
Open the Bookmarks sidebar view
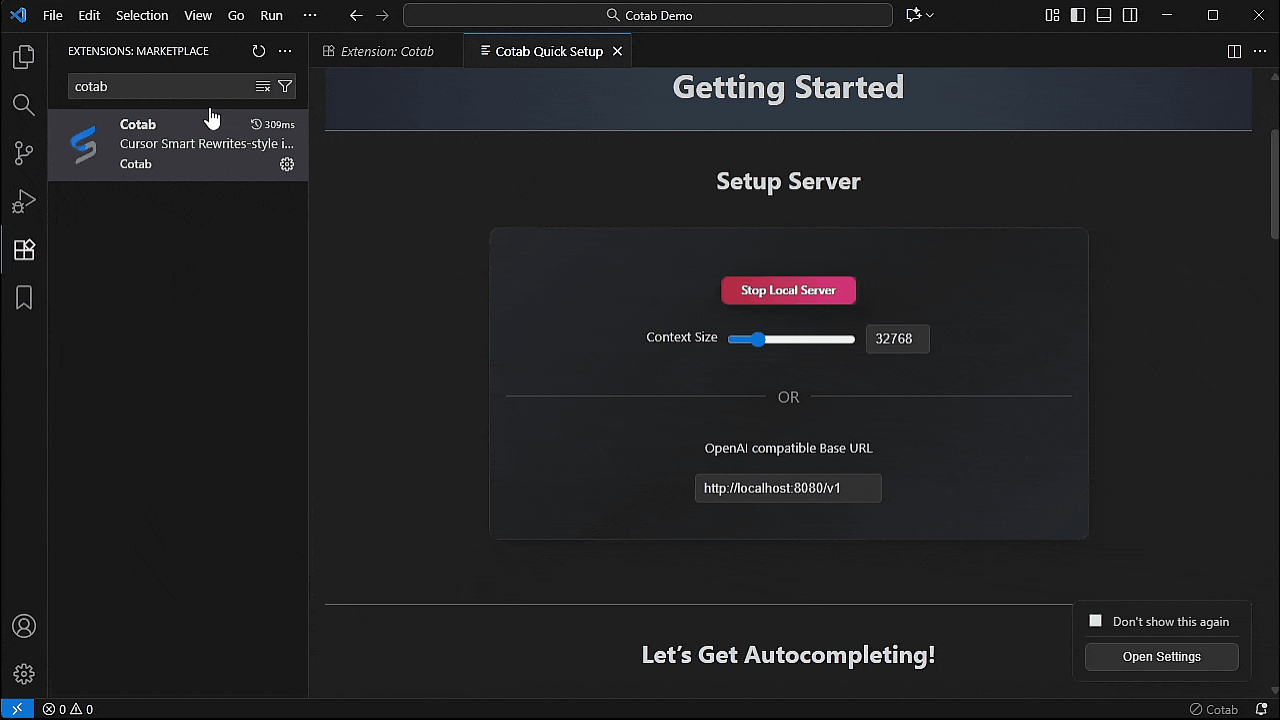[23, 297]
